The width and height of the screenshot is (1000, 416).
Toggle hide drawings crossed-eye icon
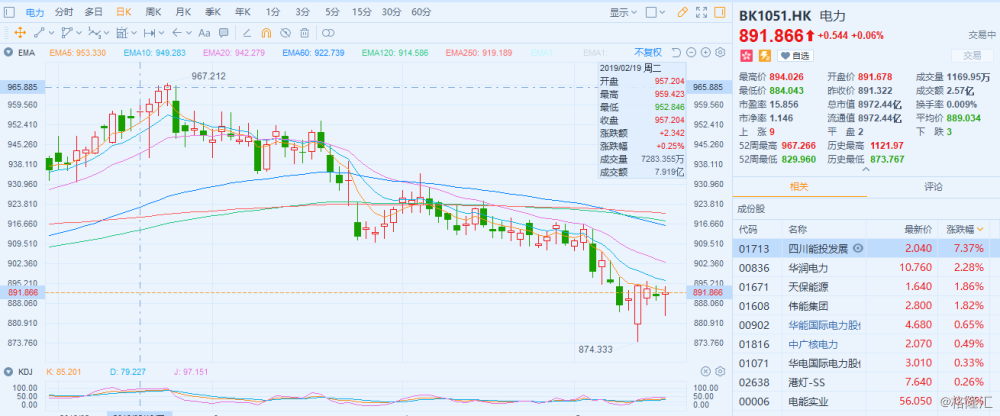pyautogui.click(x=286, y=33)
